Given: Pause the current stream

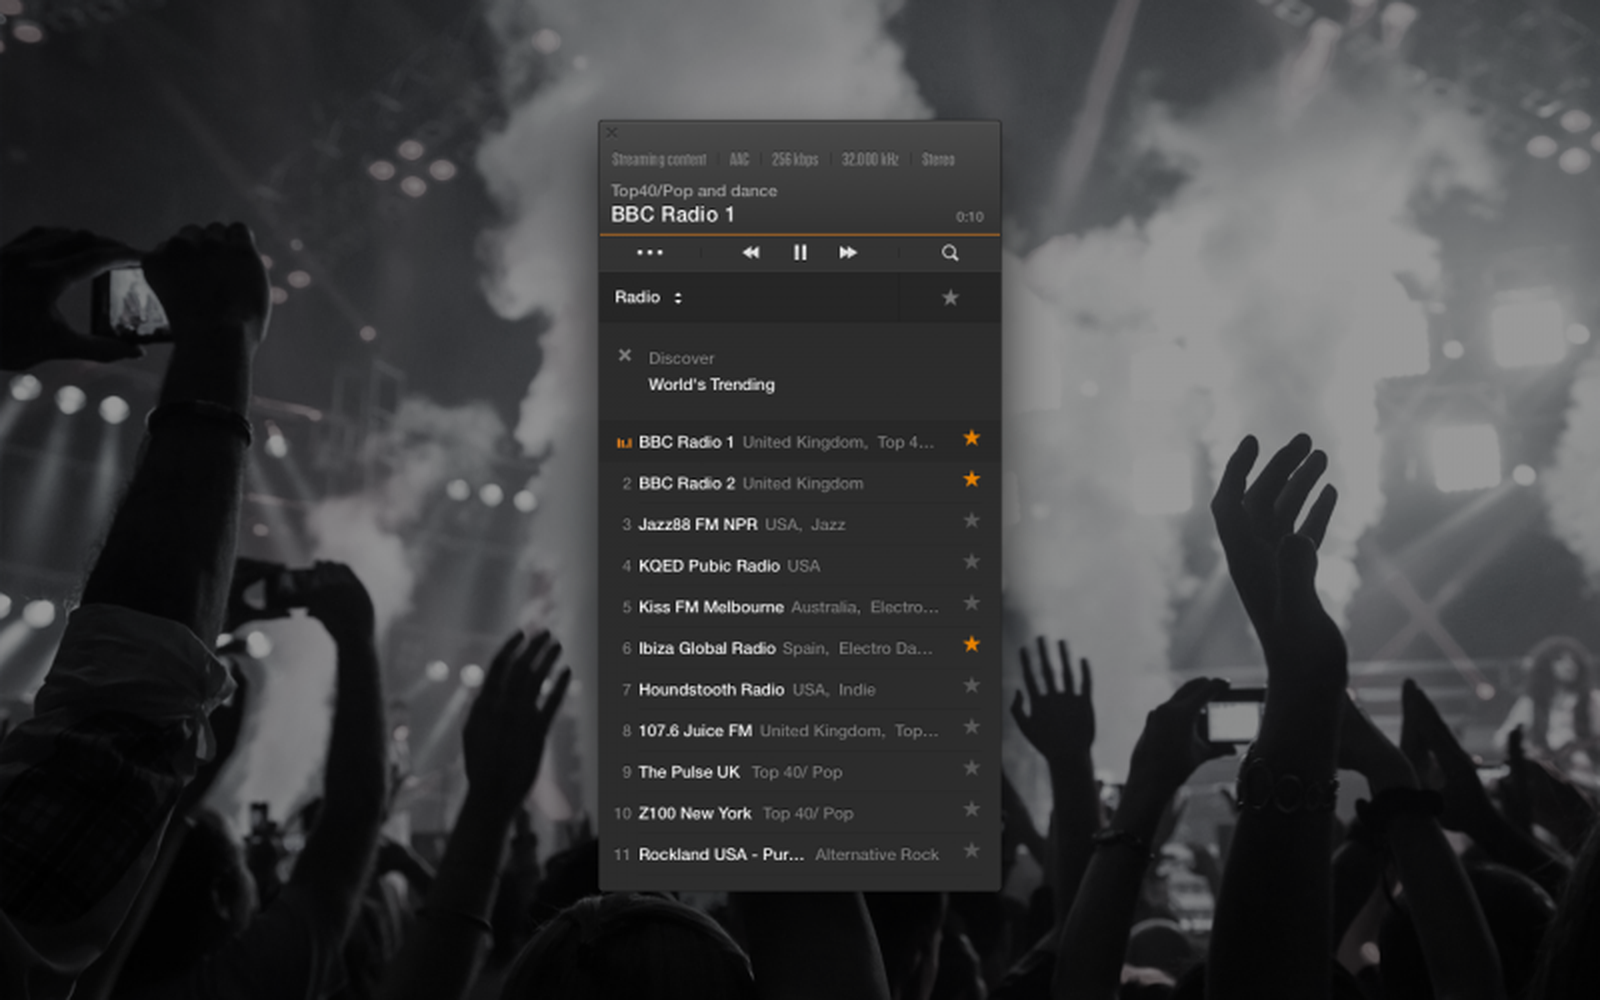Looking at the screenshot, I should [799, 253].
